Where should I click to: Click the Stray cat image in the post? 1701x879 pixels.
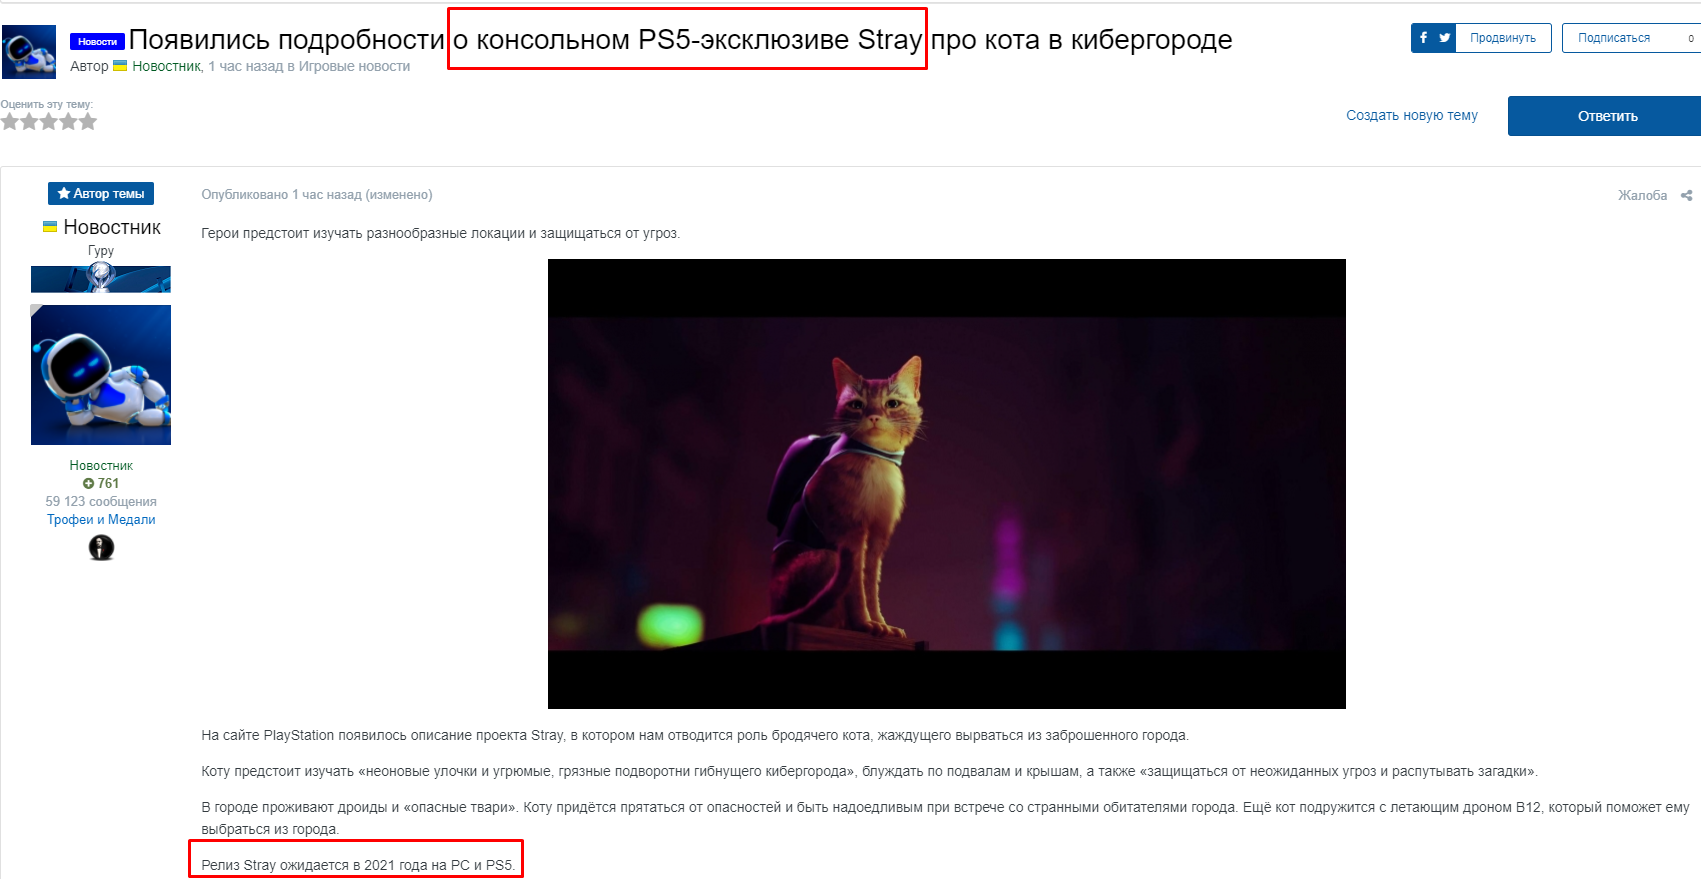pos(946,484)
